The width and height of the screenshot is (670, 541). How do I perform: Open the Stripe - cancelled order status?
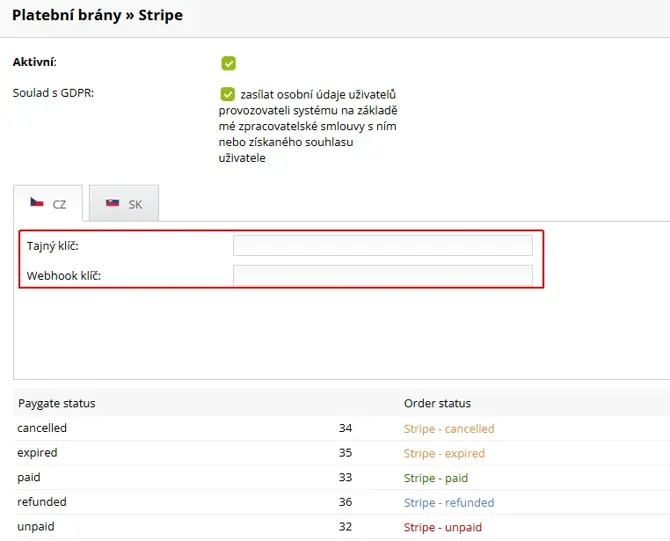pos(448,429)
